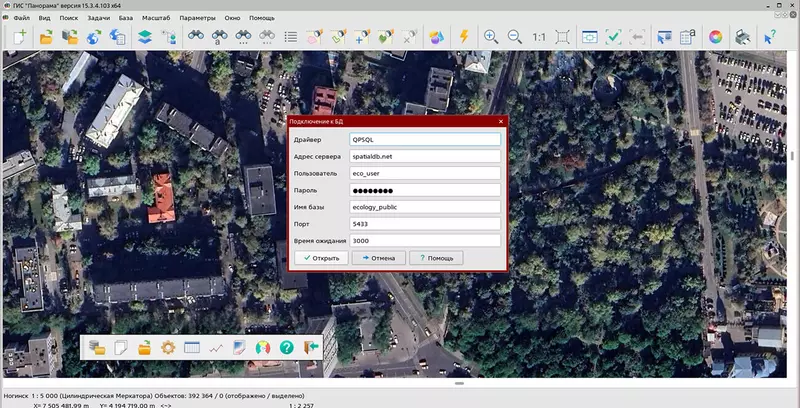Viewport: 800px width, 408px height.
Task: Open the map layers stack icon
Action: (x=144, y=37)
